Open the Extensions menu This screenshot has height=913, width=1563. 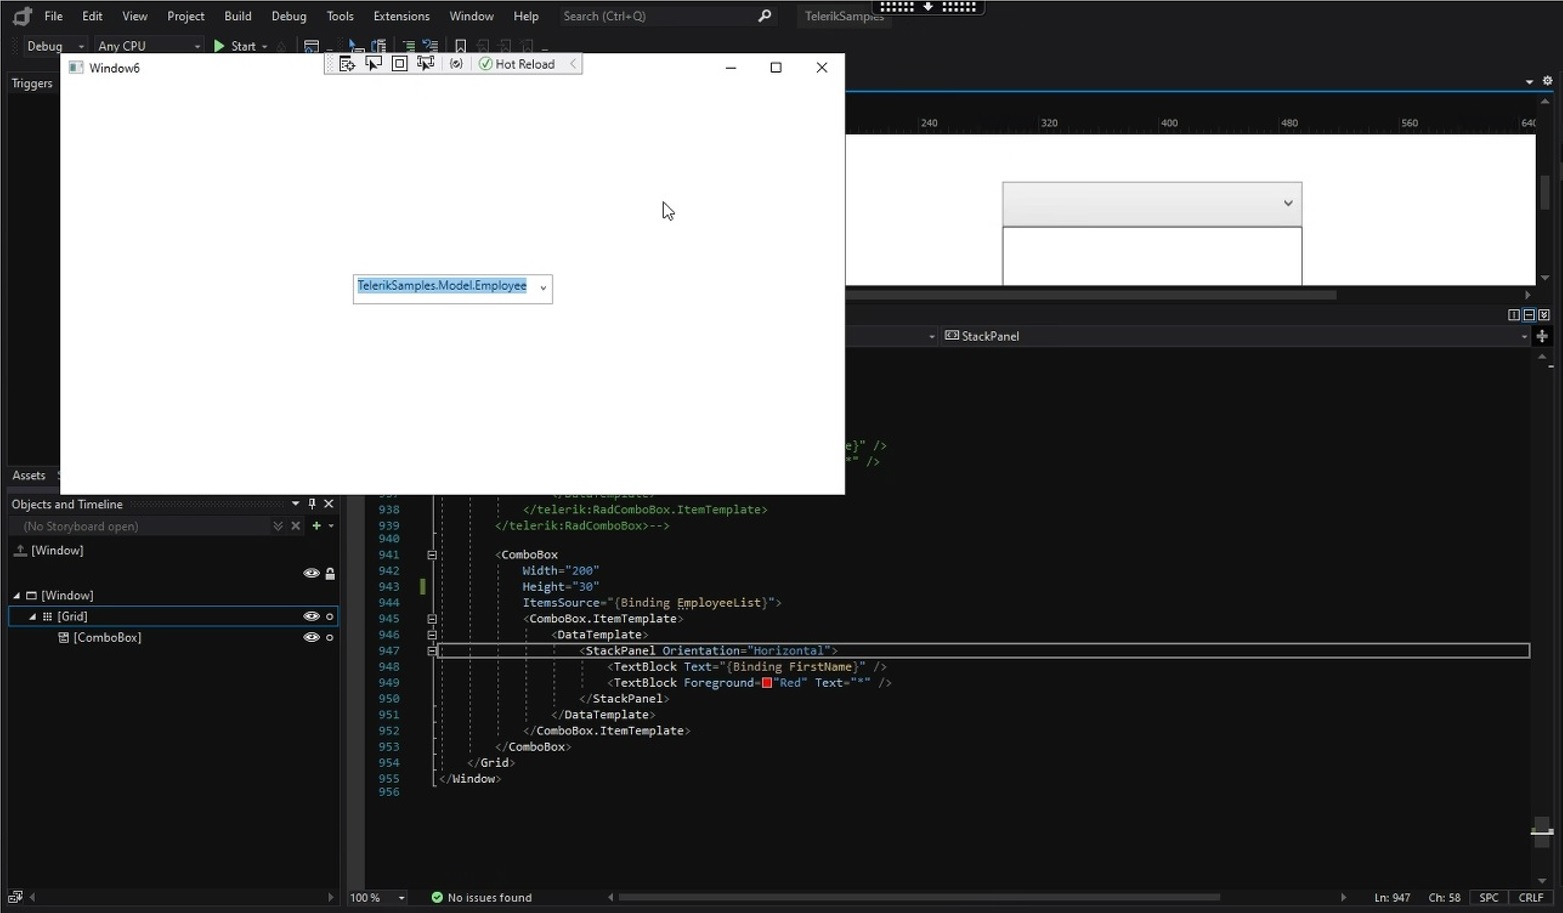pyautogui.click(x=401, y=16)
